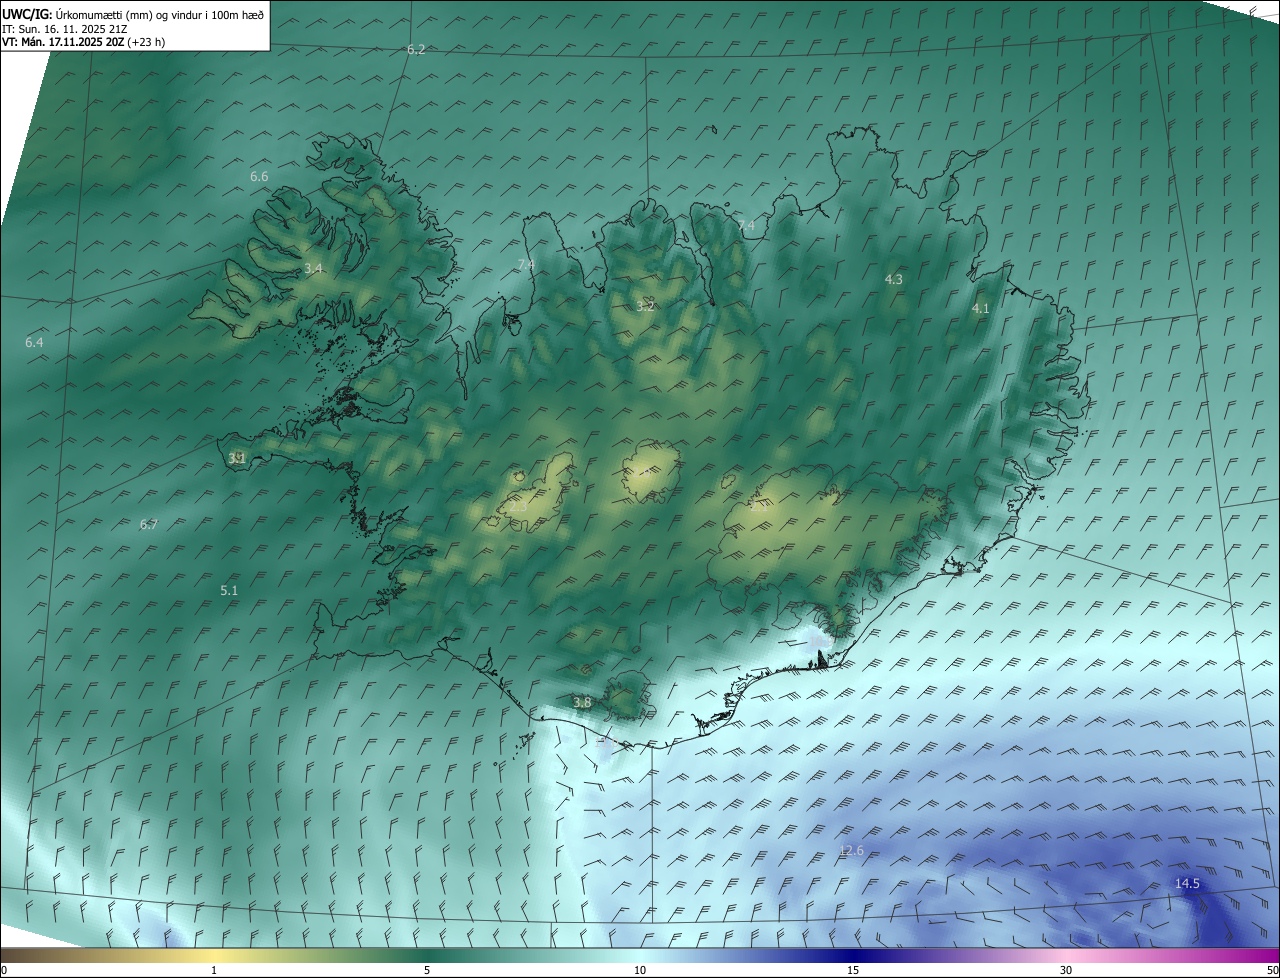
Task: Click the 3.8 value label on the map
Action: (582, 702)
